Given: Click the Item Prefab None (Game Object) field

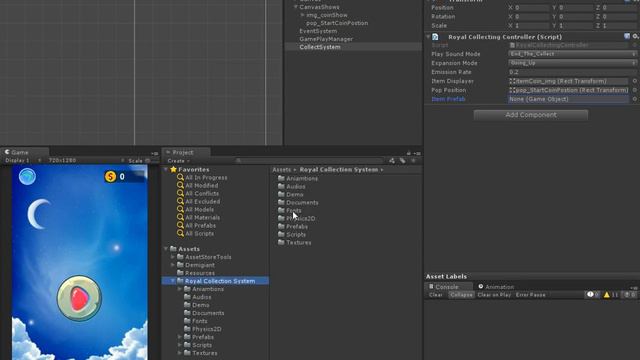Looking at the screenshot, I should tap(569, 99).
